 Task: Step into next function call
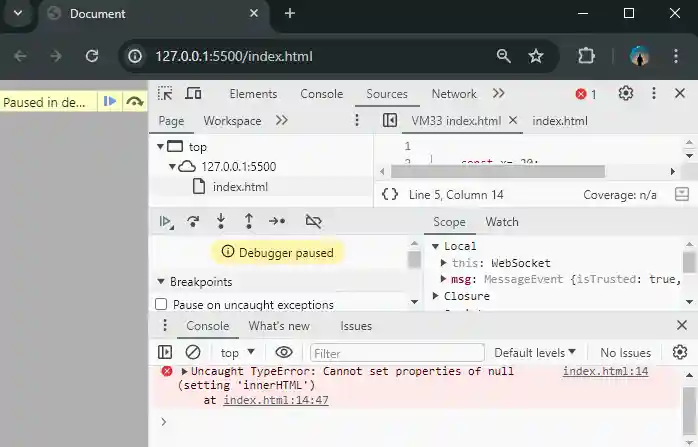221,221
